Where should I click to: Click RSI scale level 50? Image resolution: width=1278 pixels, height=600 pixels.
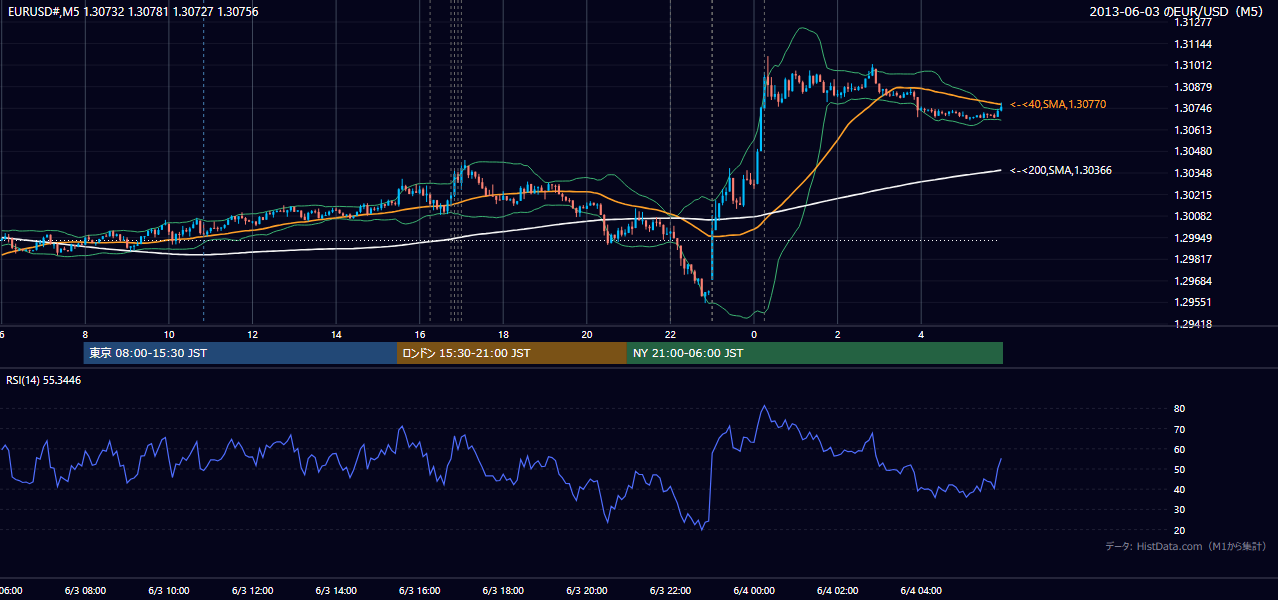1179,469
